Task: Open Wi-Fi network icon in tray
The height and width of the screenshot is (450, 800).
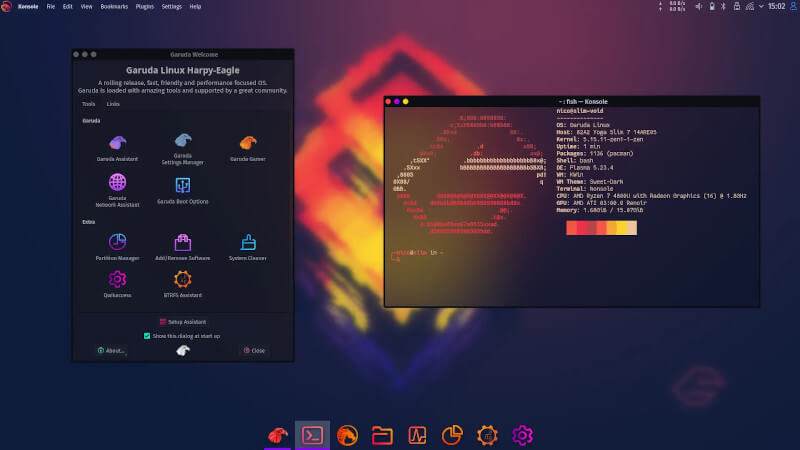Action: pyautogui.click(x=749, y=7)
